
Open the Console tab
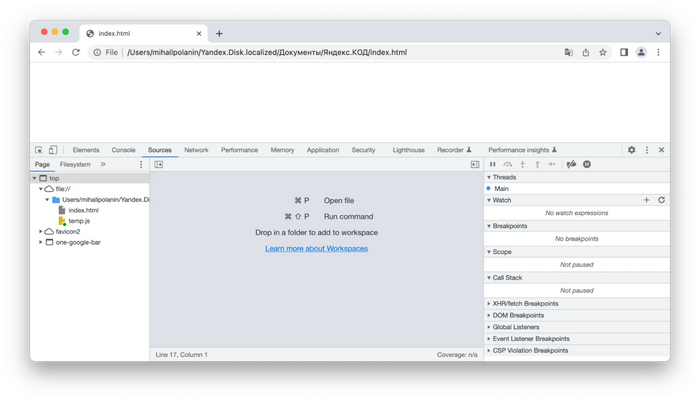(x=123, y=150)
